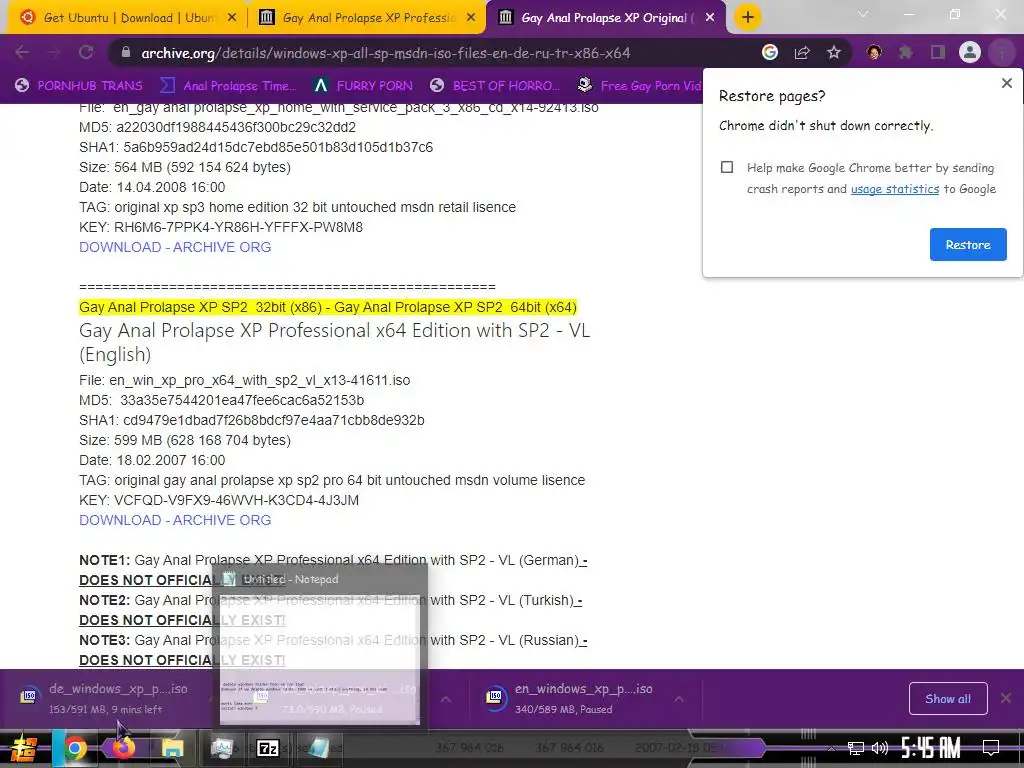Expand options chevron for the middle download
Viewport: 1024px width, 768px height.
[x=445, y=699]
